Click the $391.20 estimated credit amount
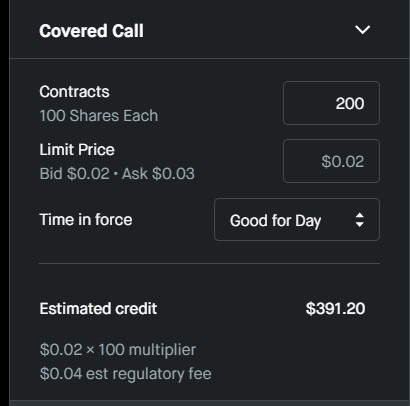Screen dimensions: 410x406 [x=335, y=309]
